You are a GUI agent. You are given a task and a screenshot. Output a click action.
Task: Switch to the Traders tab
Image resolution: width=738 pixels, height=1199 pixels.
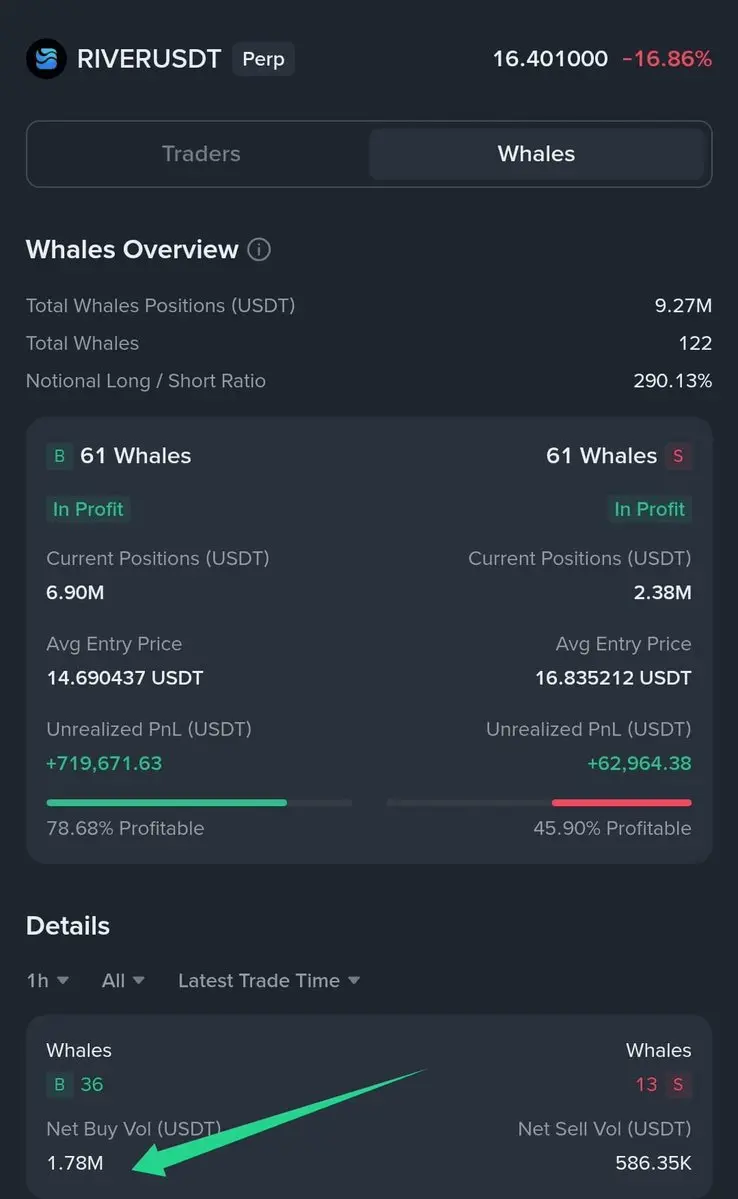point(201,154)
